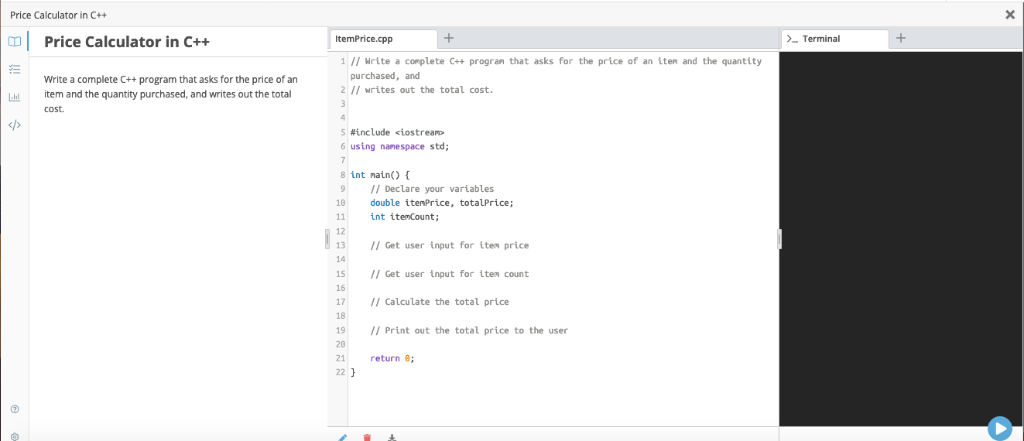This screenshot has width=1024, height=441.
Task: Click the instructions paragraph starting 'Write a complete C++ program'
Action: pos(171,94)
